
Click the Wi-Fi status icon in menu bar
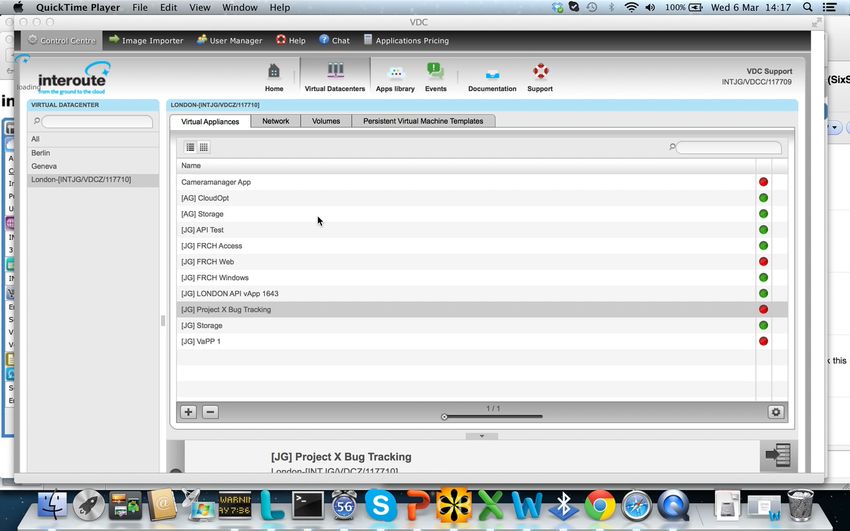tap(631, 7)
